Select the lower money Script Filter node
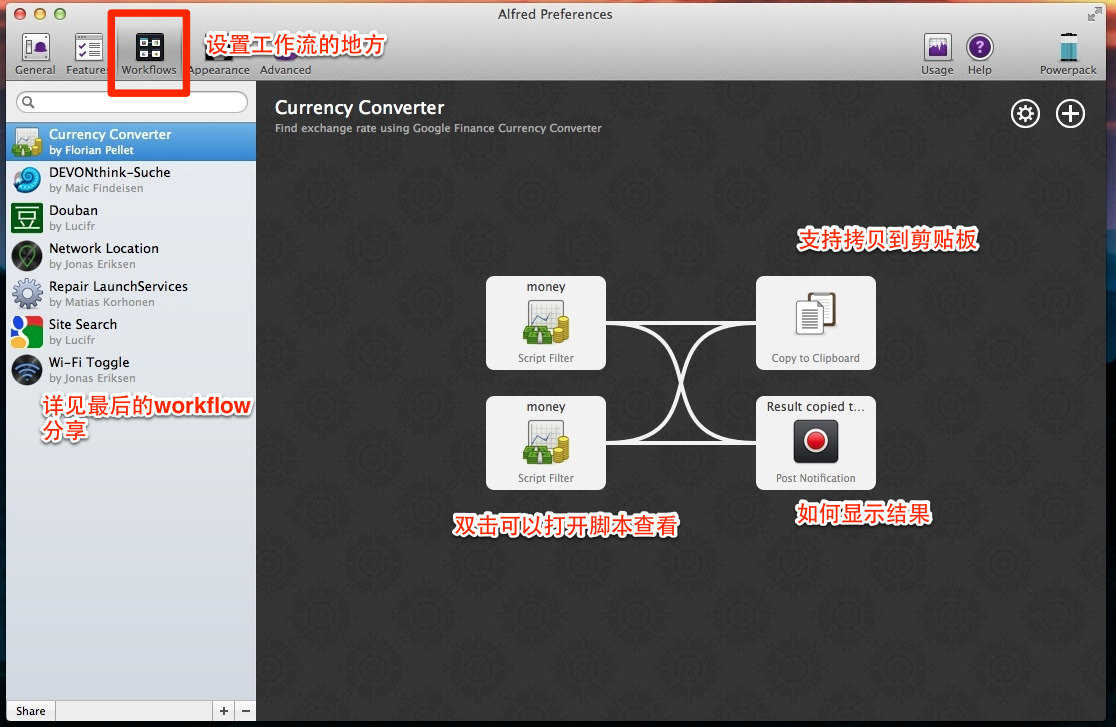Viewport: 1116px width, 727px height. (546, 443)
